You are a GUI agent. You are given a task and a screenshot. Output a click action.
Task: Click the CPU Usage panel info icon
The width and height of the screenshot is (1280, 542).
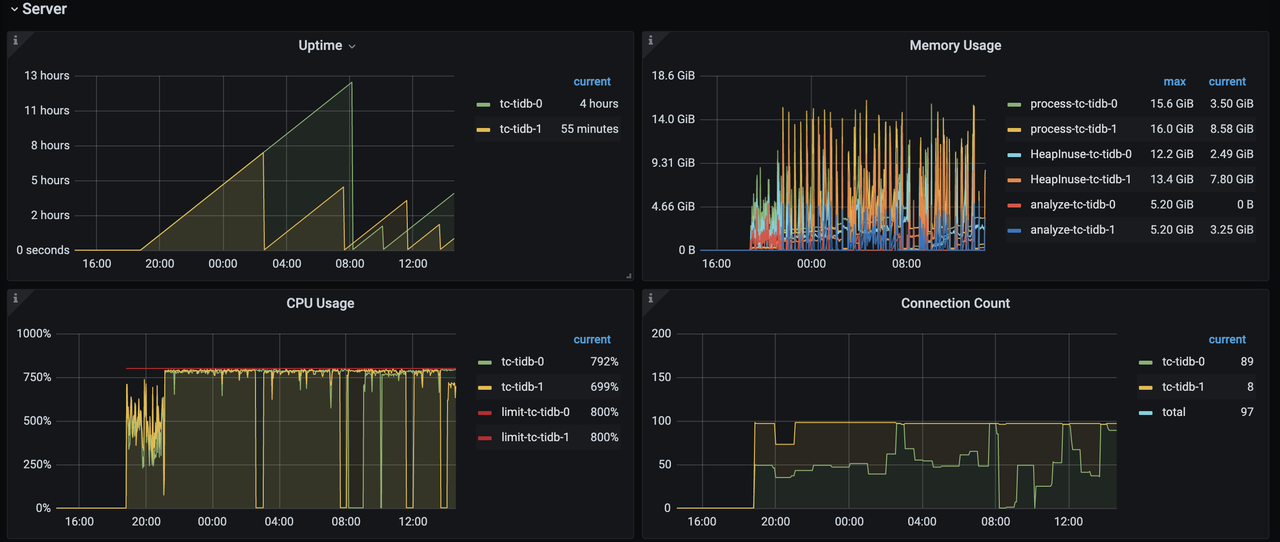[15, 298]
